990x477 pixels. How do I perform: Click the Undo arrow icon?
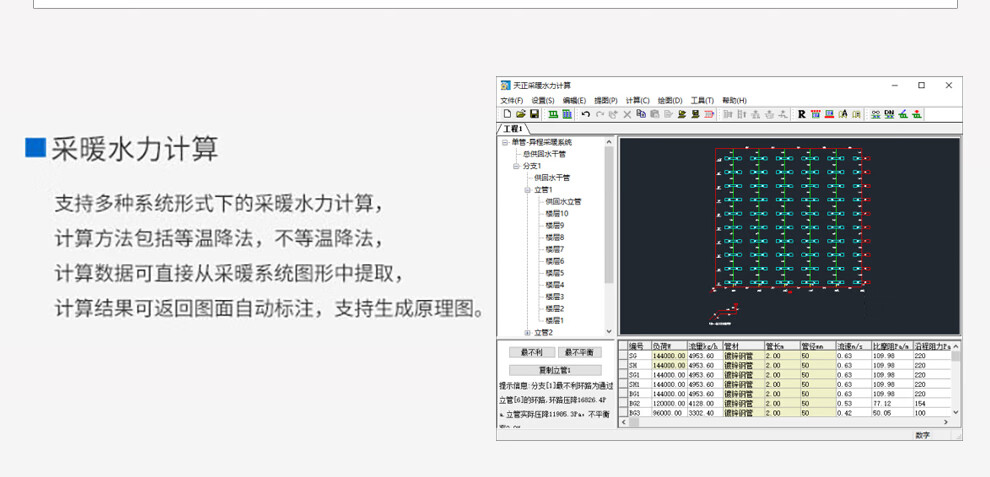[x=586, y=115]
